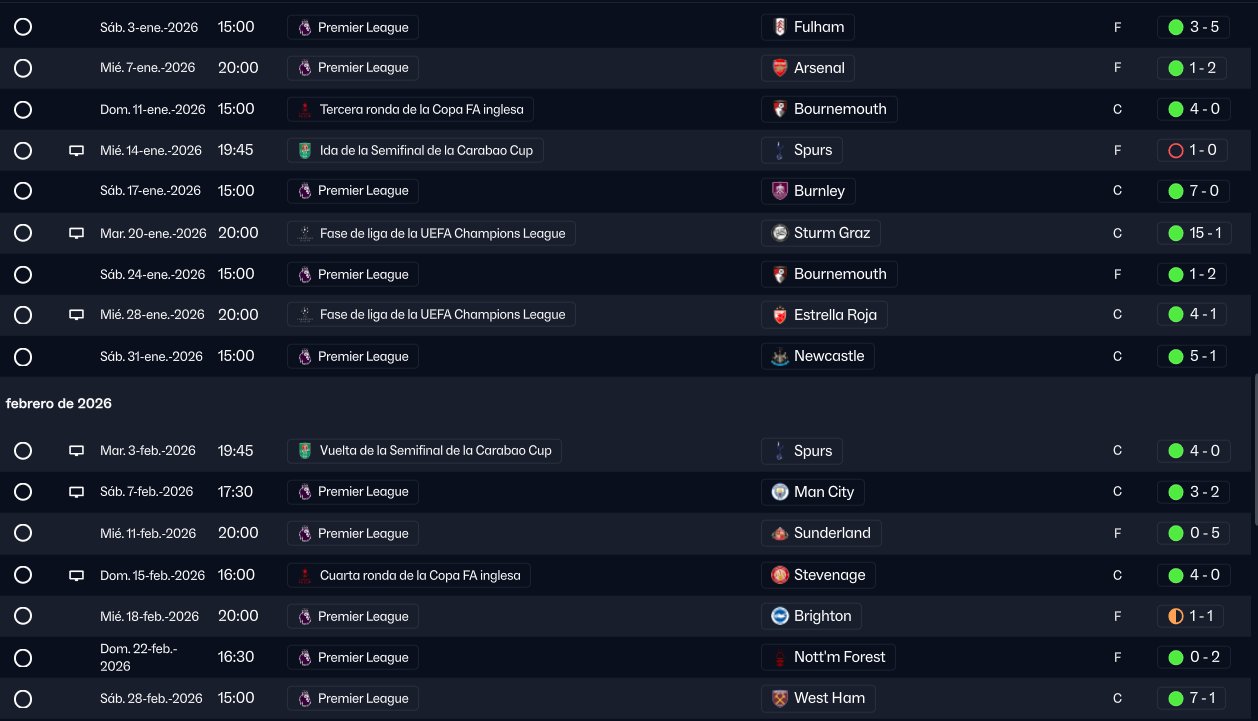Screen dimensions: 1258x721
Task: Click the half-orange draw indicator for Brighton match
Action: coord(1175,616)
